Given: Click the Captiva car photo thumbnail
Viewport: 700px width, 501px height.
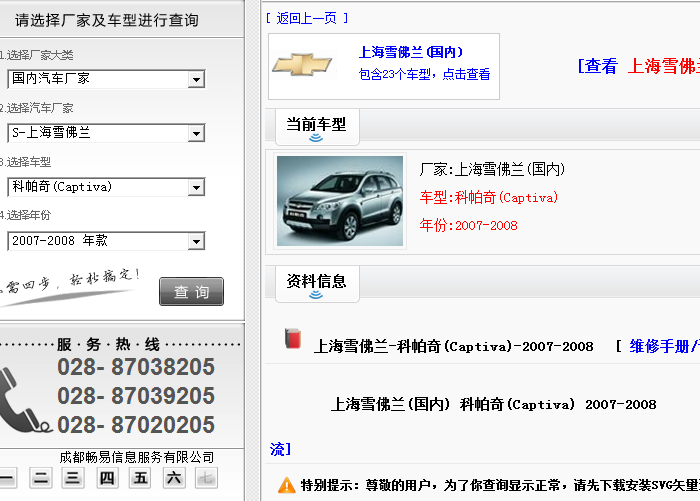Looking at the screenshot, I should click(x=340, y=201).
